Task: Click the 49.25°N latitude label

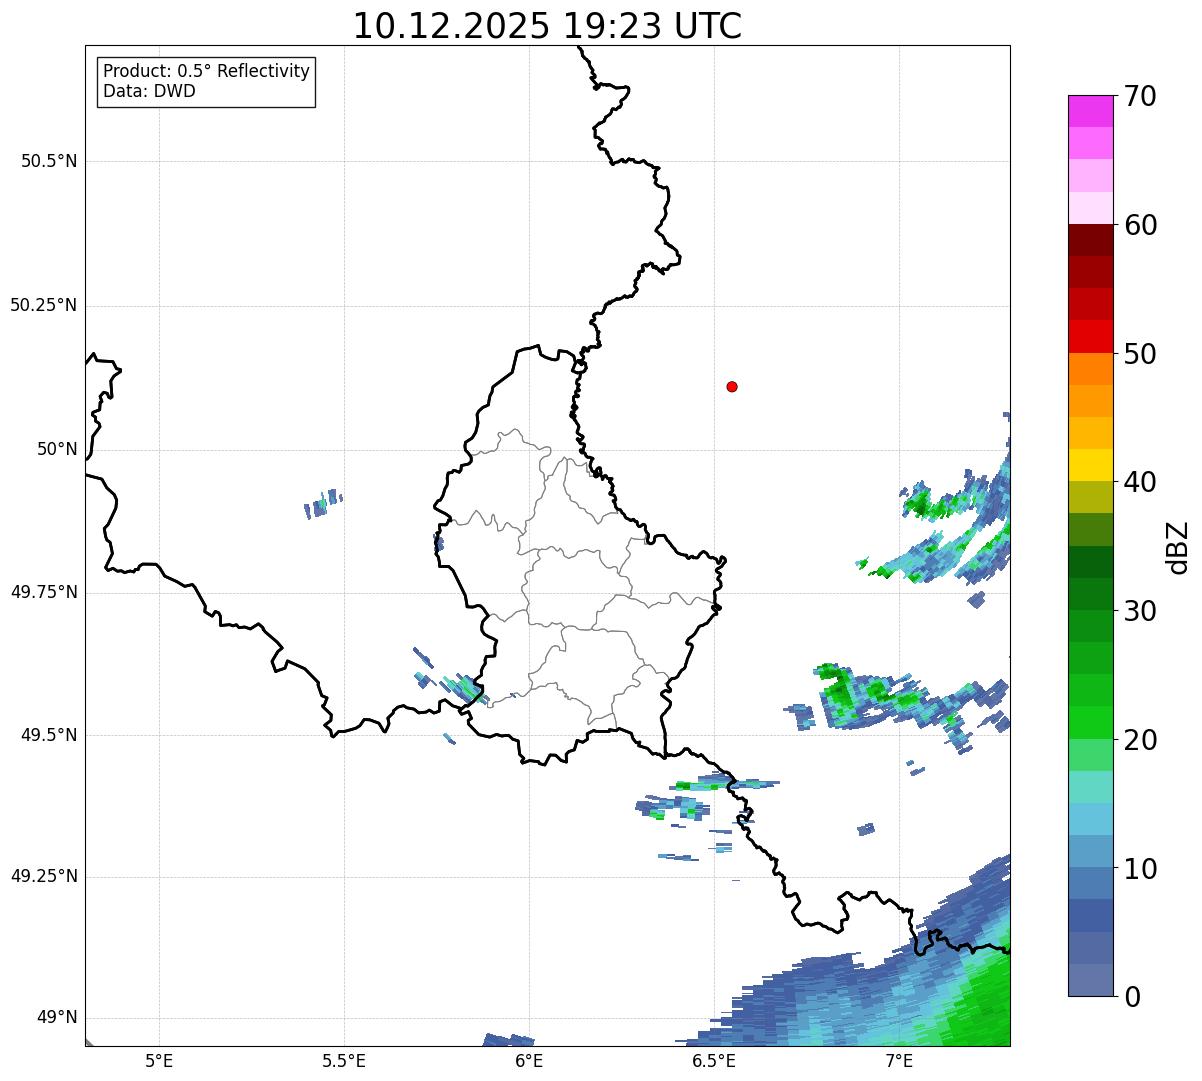Action: [x=44, y=876]
